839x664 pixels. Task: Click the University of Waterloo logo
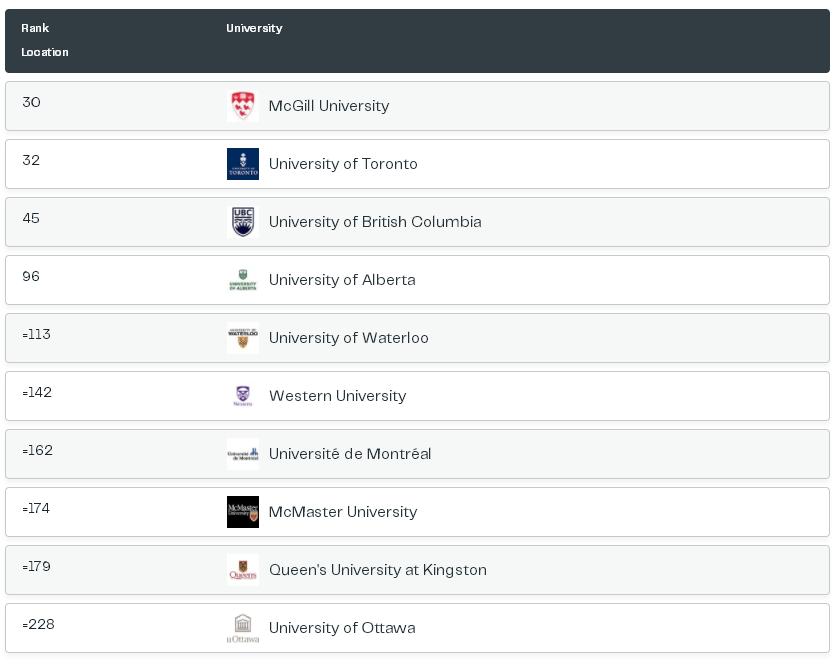(242, 338)
